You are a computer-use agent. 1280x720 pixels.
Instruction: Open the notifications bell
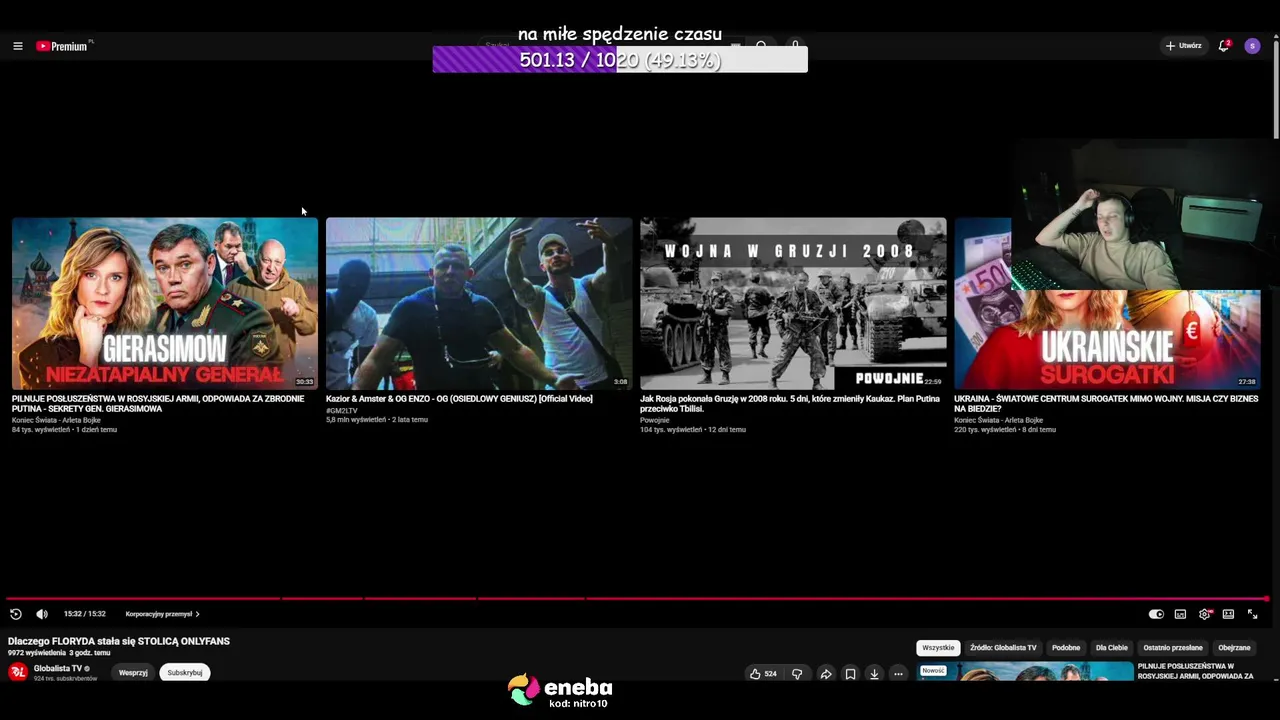1223,46
